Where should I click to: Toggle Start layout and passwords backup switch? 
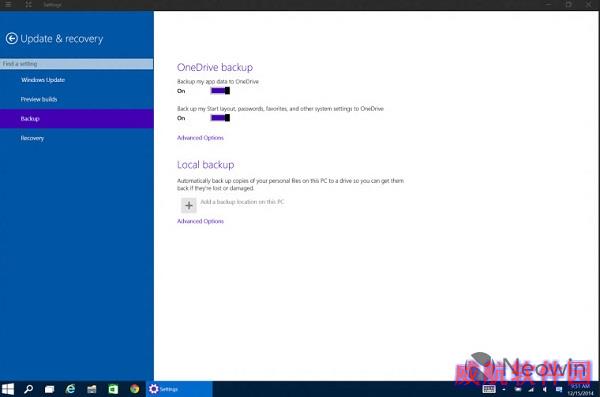point(220,118)
